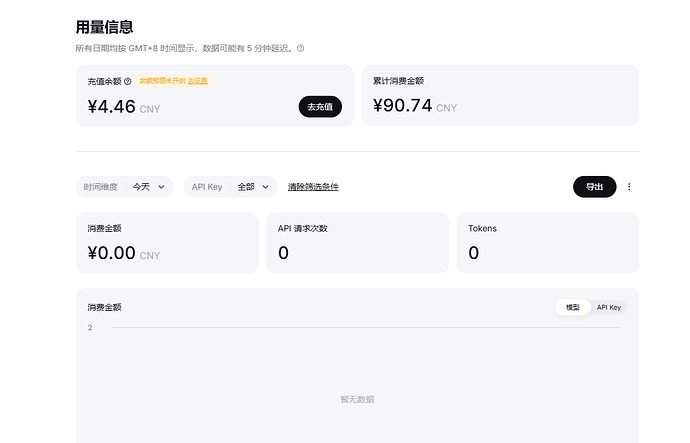Open the three-dot more options menu
This screenshot has height=443, width=690.
click(x=629, y=187)
